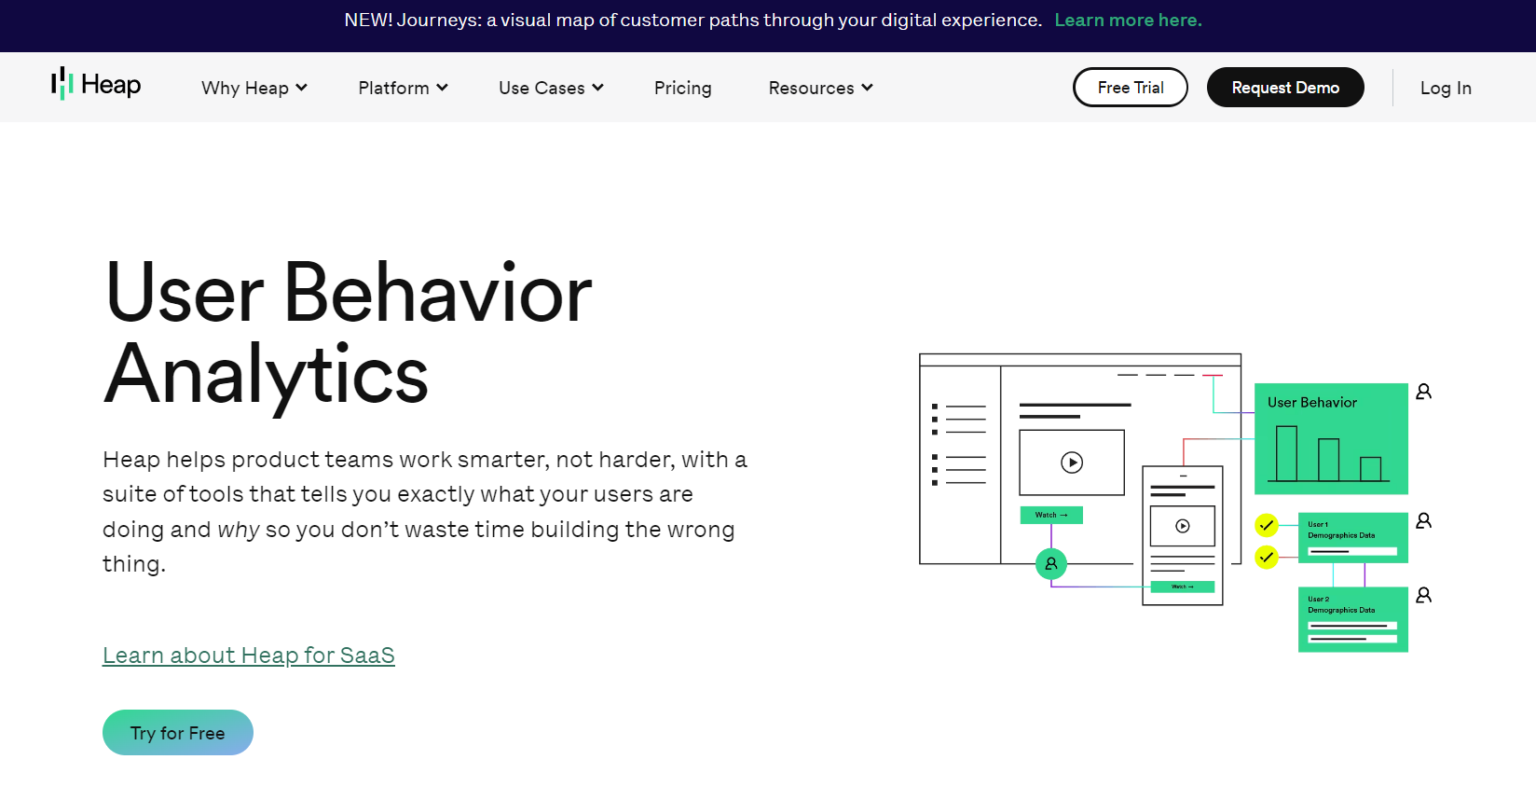Click the Request Demo button

click(1285, 87)
